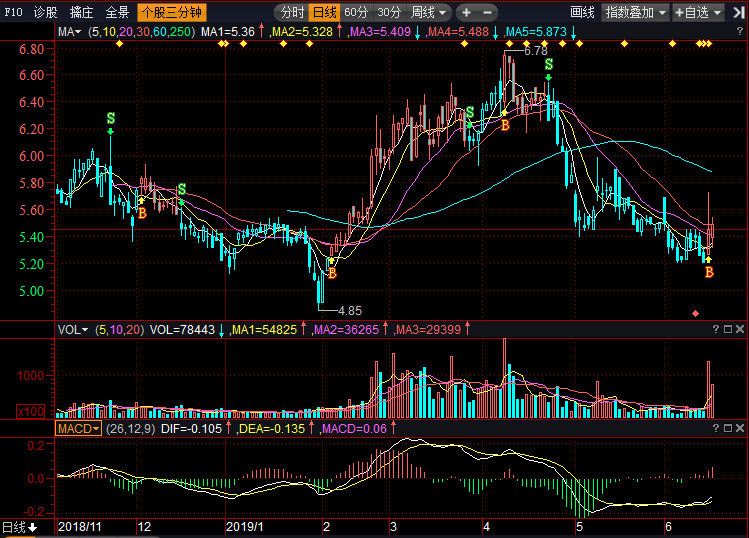
Task: Open the 诊股 stock diagnosis tab
Action: (x=45, y=13)
